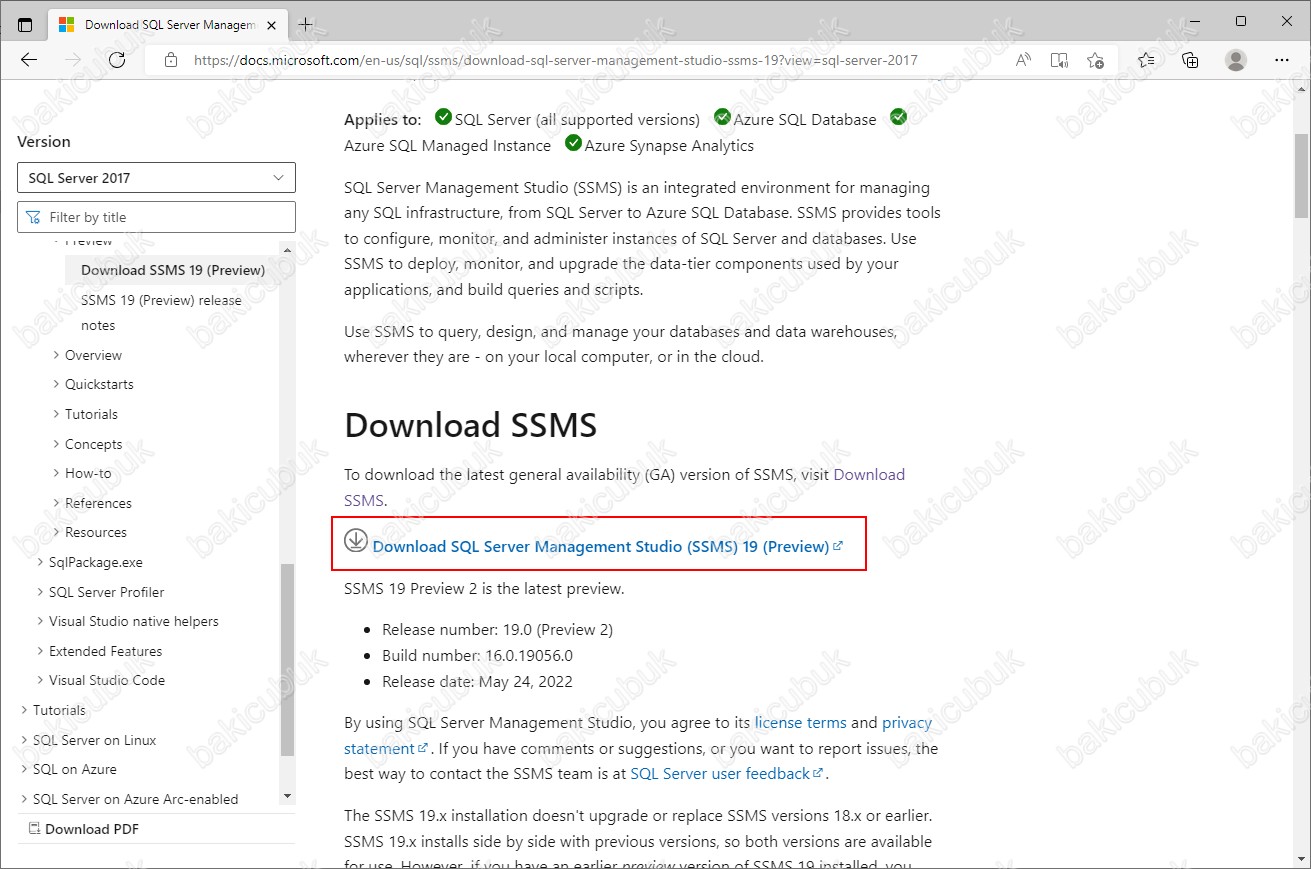Open SQL Server user feedback link
The height and width of the screenshot is (869, 1311).
[726, 774]
